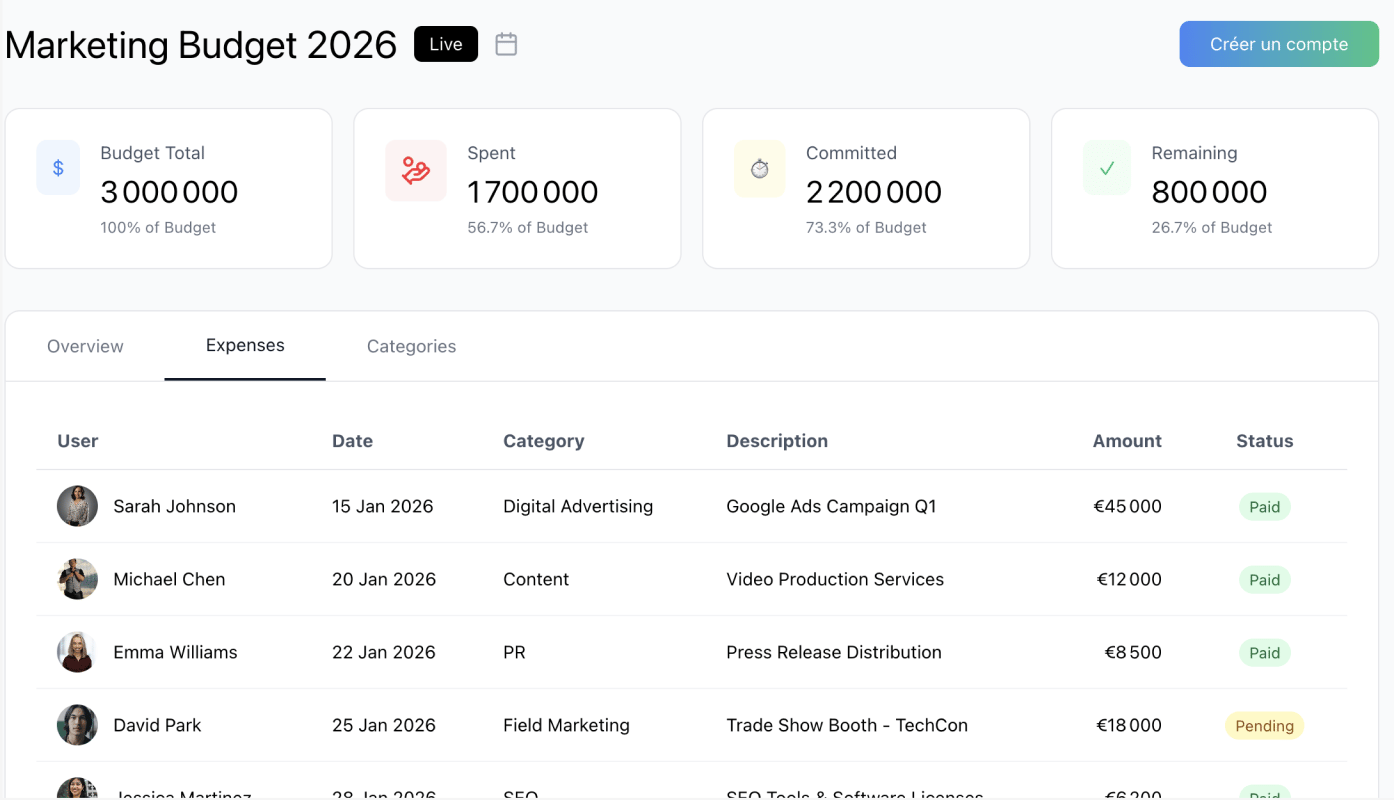
Task: Click Michael Chen's profile picture
Action: tap(77, 579)
